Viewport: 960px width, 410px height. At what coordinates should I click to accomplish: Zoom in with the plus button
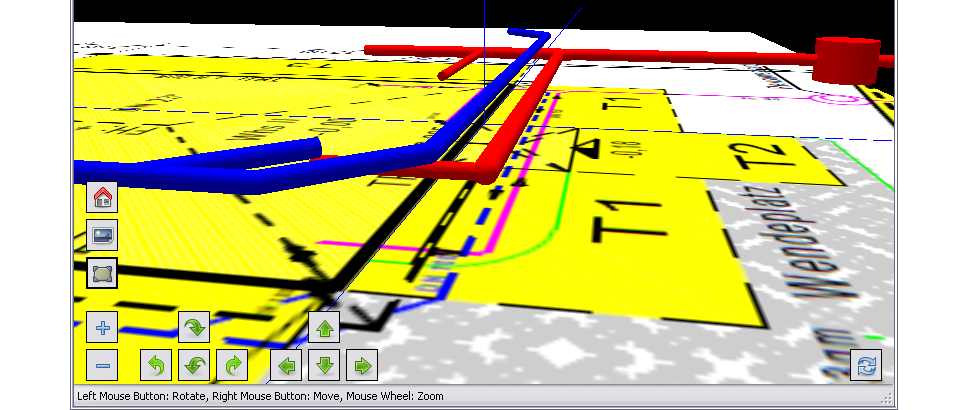(x=102, y=327)
